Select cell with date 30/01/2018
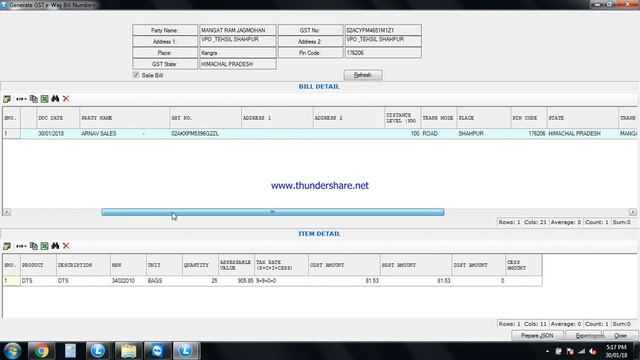 click(x=58, y=133)
